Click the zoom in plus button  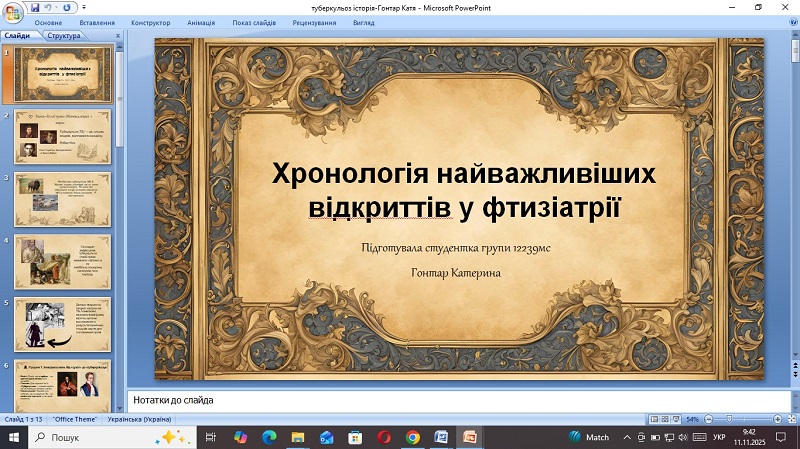(x=775, y=418)
